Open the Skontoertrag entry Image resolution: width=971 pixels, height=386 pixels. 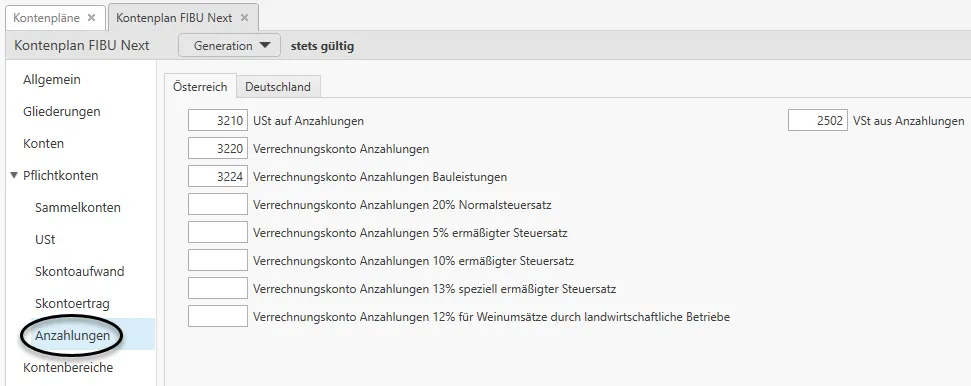pyautogui.click(x=72, y=304)
